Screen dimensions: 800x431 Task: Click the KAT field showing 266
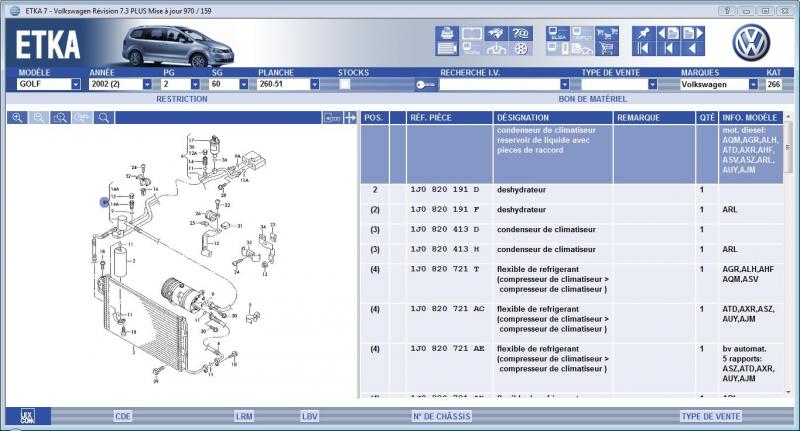(x=773, y=85)
